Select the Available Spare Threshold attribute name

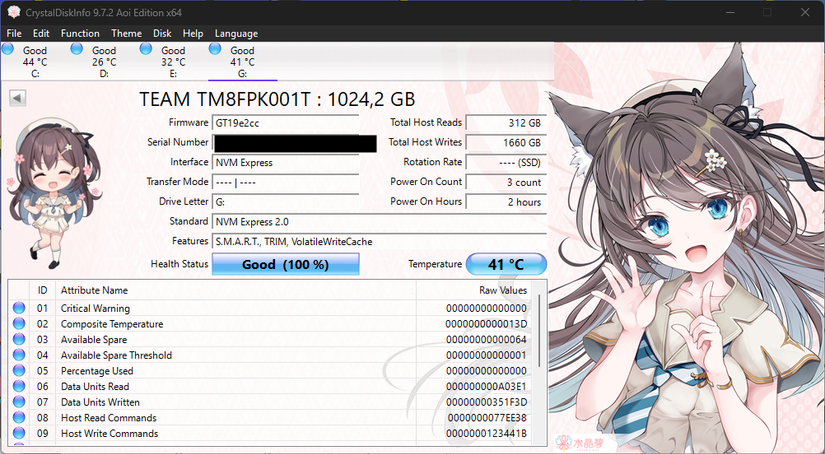[x=116, y=355]
